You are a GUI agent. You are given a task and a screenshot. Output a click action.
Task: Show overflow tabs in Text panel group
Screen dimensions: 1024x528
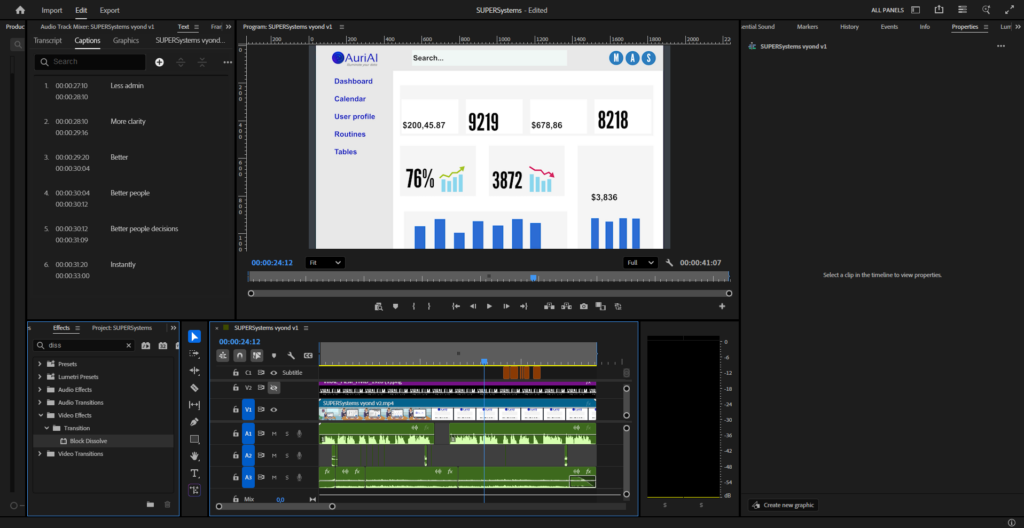[228, 27]
